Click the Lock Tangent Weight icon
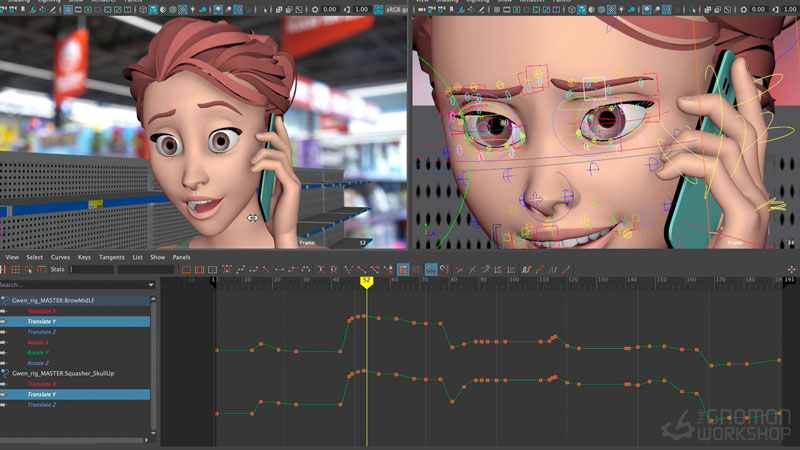The image size is (800, 450). pos(388,269)
